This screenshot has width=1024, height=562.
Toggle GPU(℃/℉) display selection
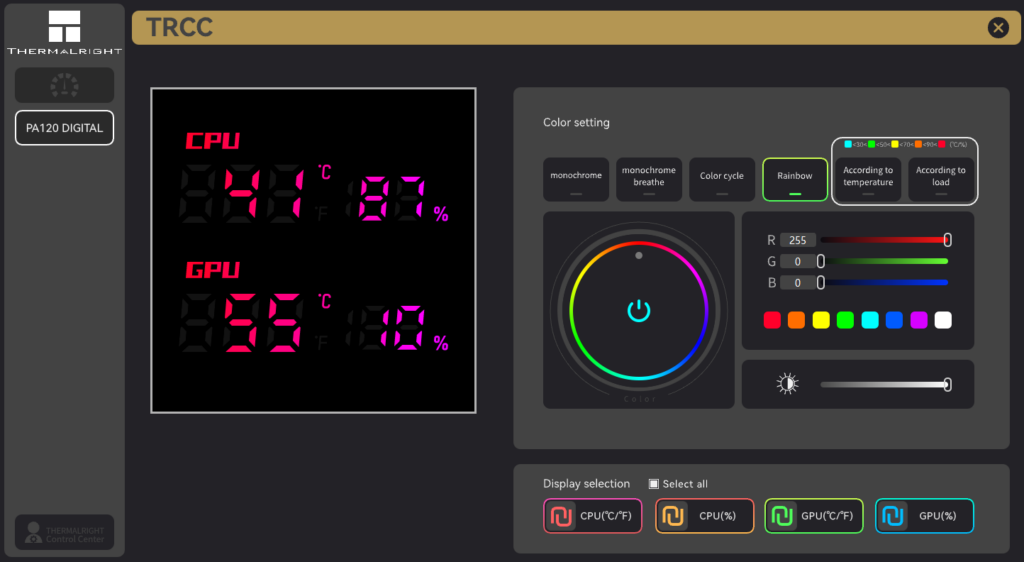[814, 516]
